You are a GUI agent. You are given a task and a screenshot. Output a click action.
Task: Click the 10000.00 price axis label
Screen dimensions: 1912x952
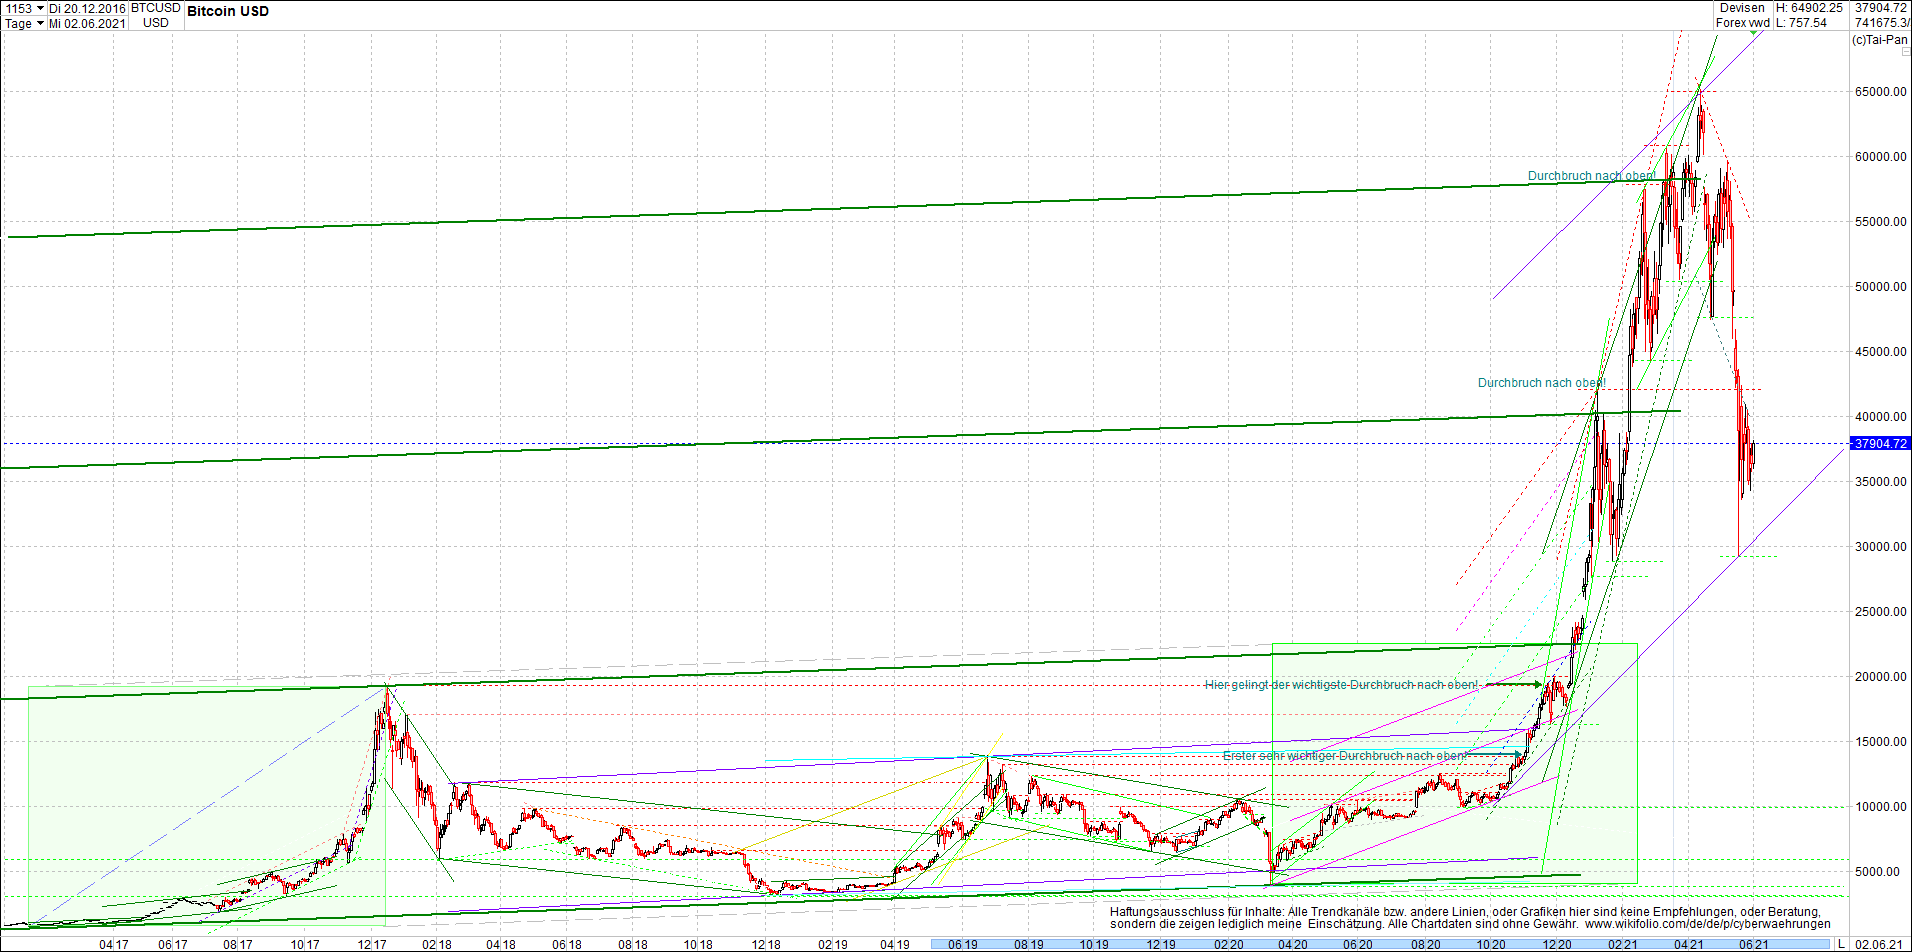1881,807
